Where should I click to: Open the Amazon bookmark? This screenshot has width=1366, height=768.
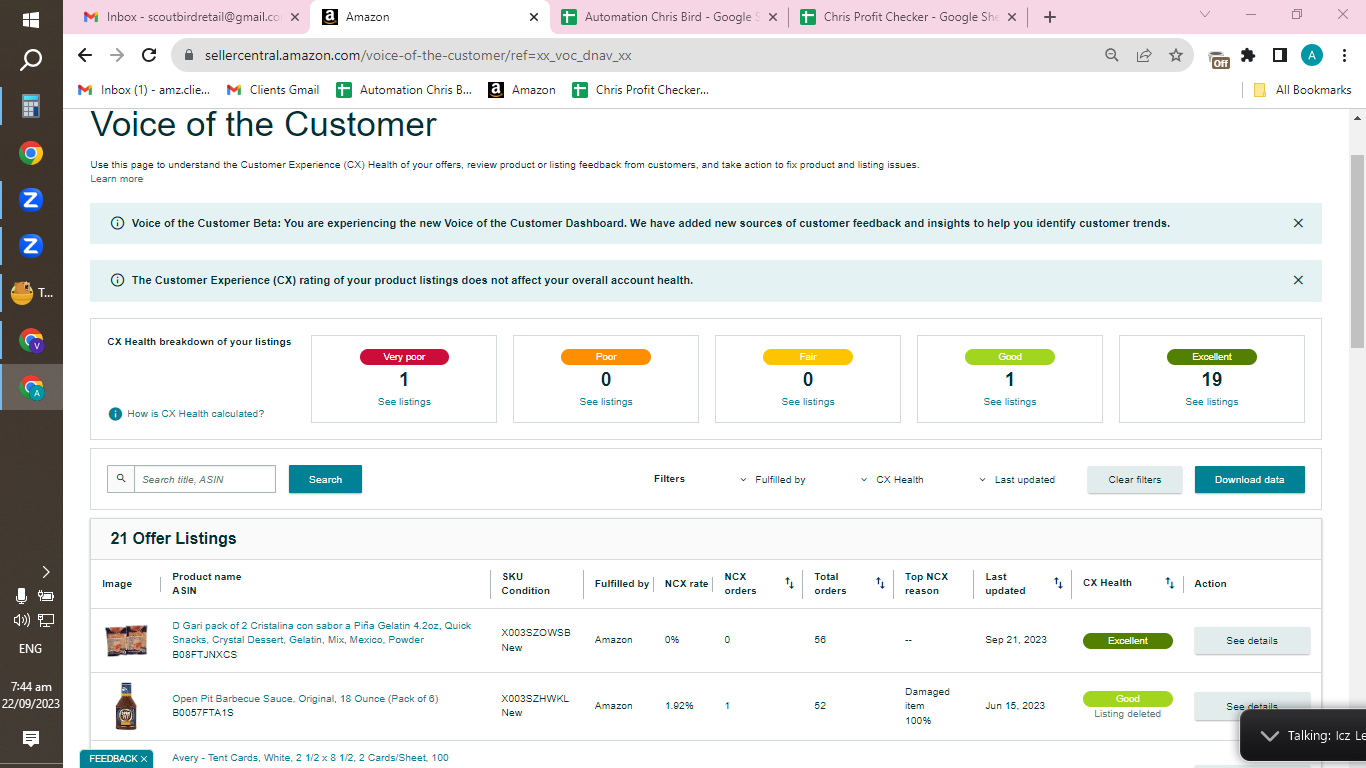[x=522, y=90]
